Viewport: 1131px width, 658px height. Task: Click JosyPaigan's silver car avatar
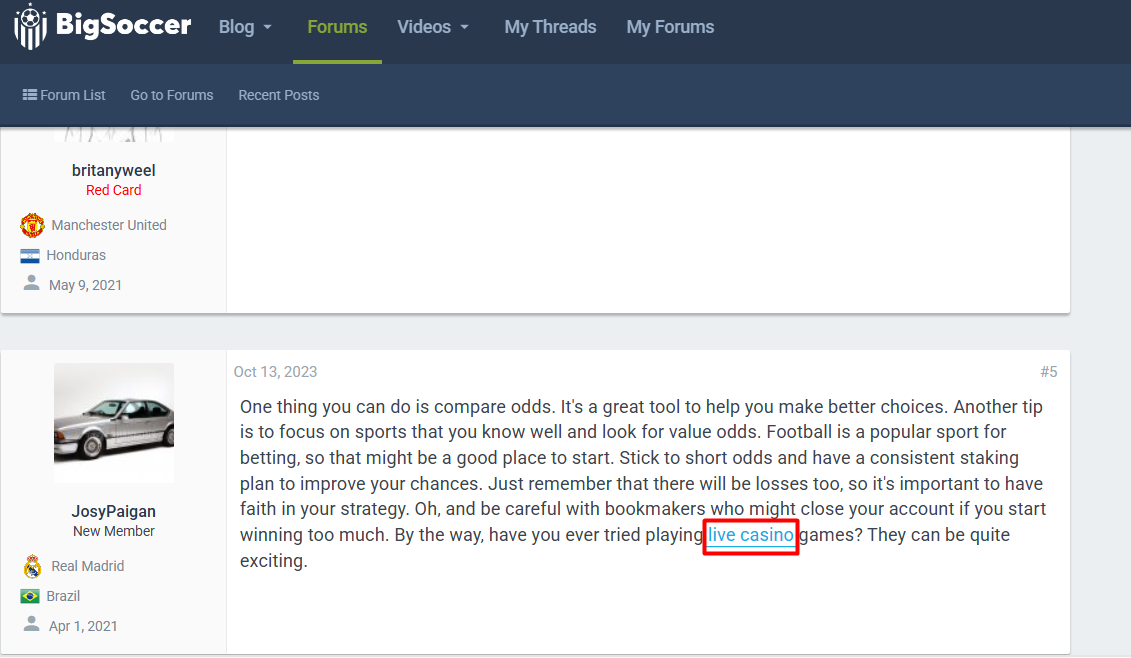[114, 423]
